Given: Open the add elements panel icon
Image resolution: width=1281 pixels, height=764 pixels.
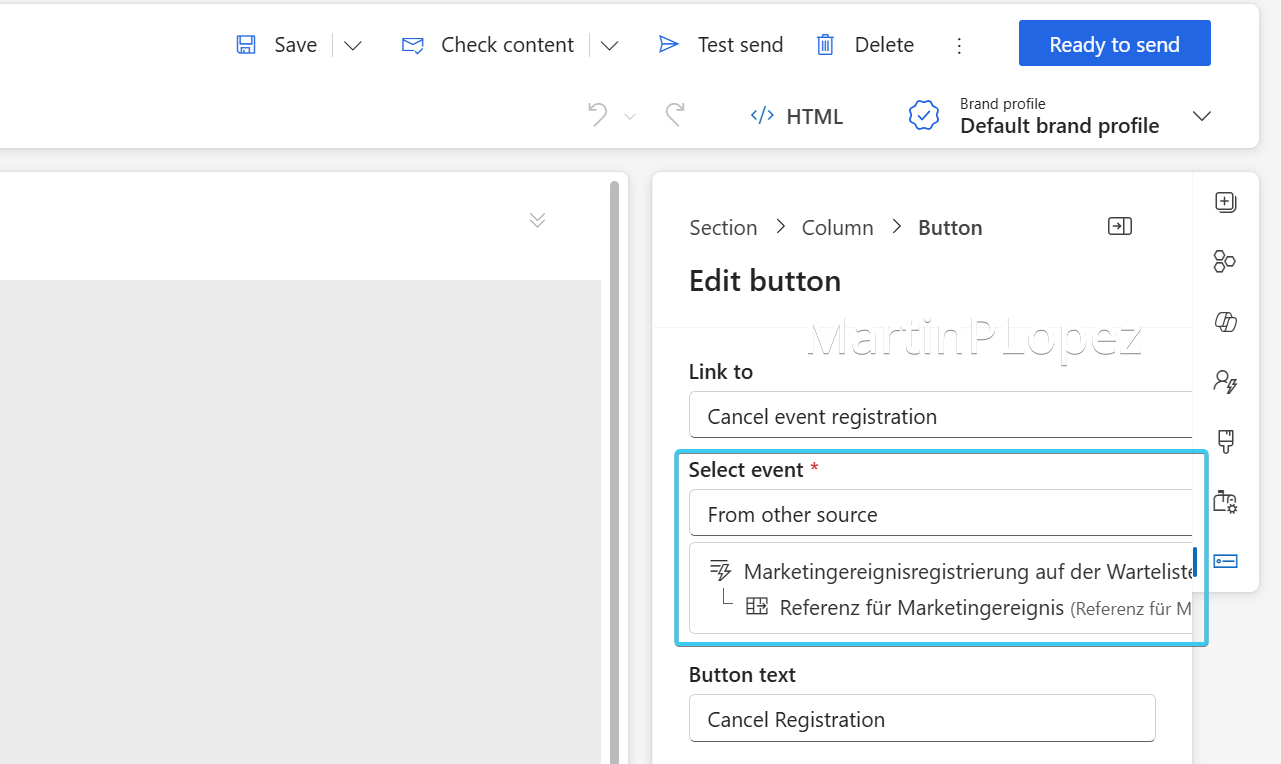Looking at the screenshot, I should [1225, 201].
